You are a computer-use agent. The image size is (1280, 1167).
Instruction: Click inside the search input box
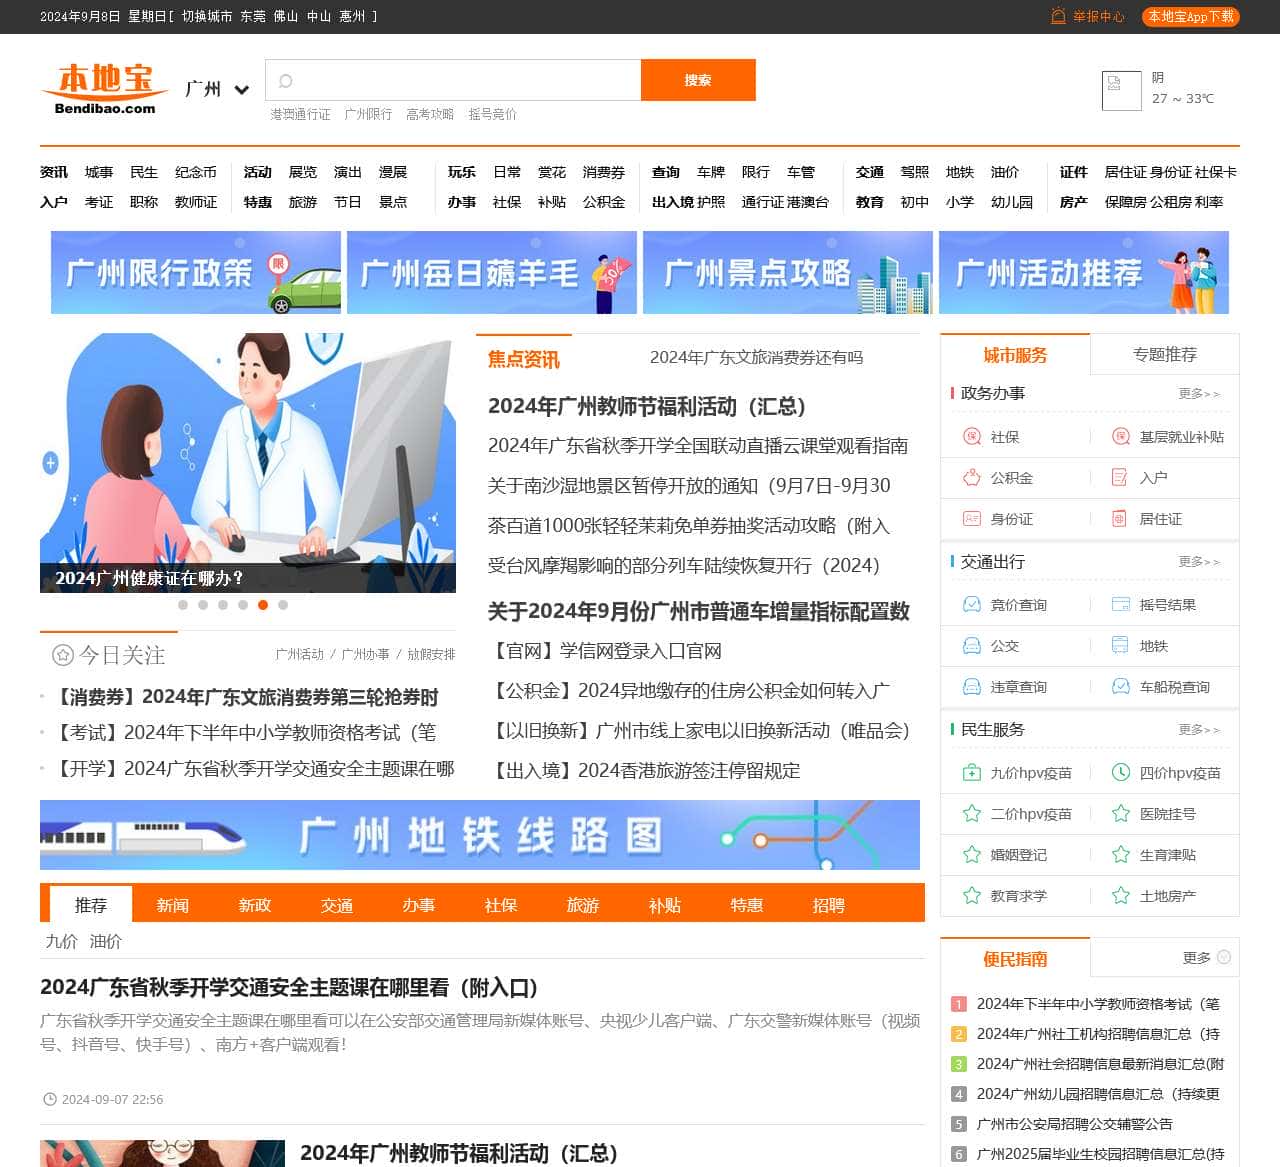click(x=460, y=80)
